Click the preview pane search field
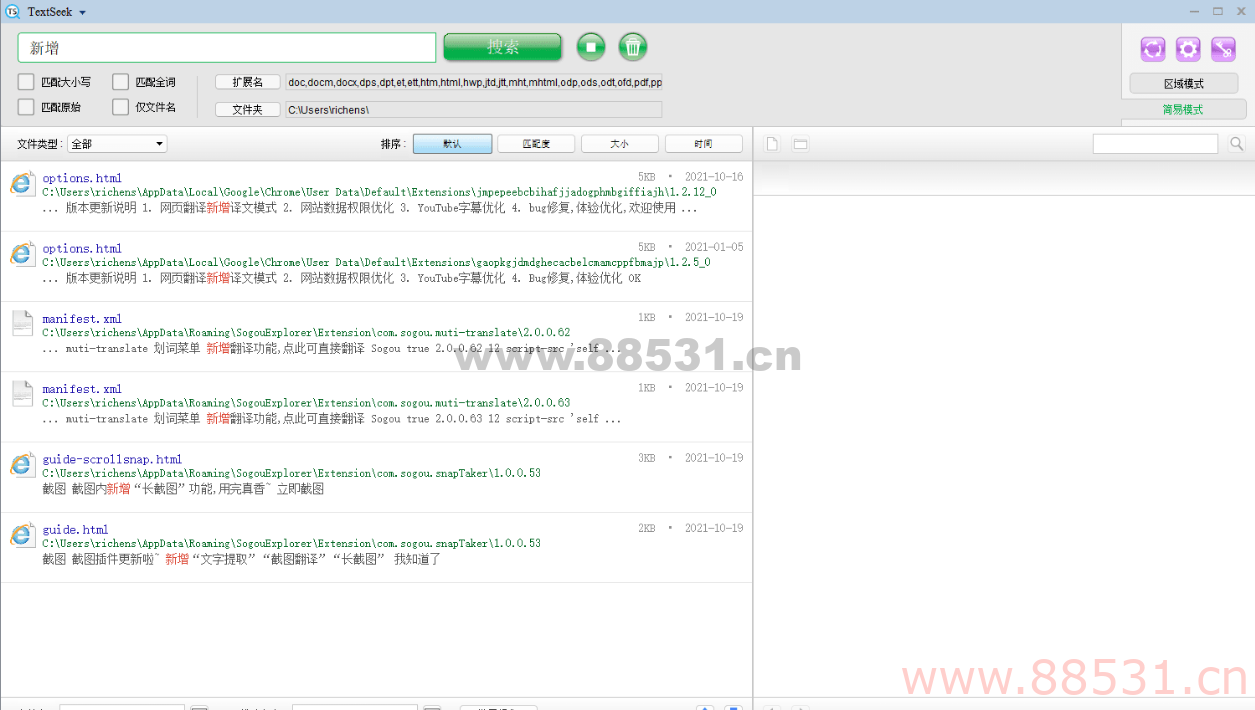Screen dimensions: 1255x710 (1155, 144)
